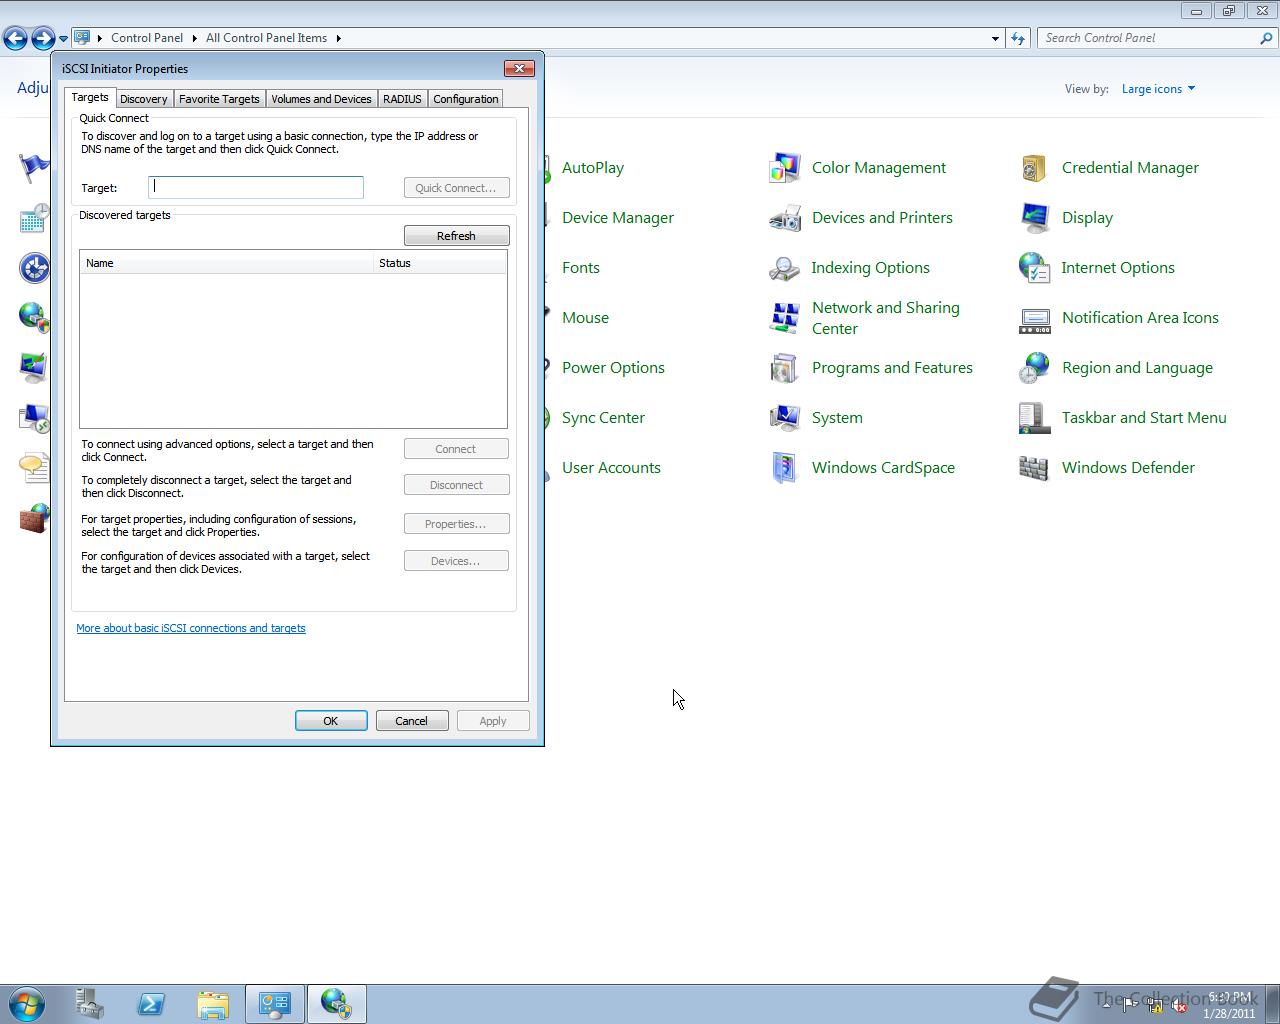Open Network and Sharing Center icon

[x=785, y=318]
